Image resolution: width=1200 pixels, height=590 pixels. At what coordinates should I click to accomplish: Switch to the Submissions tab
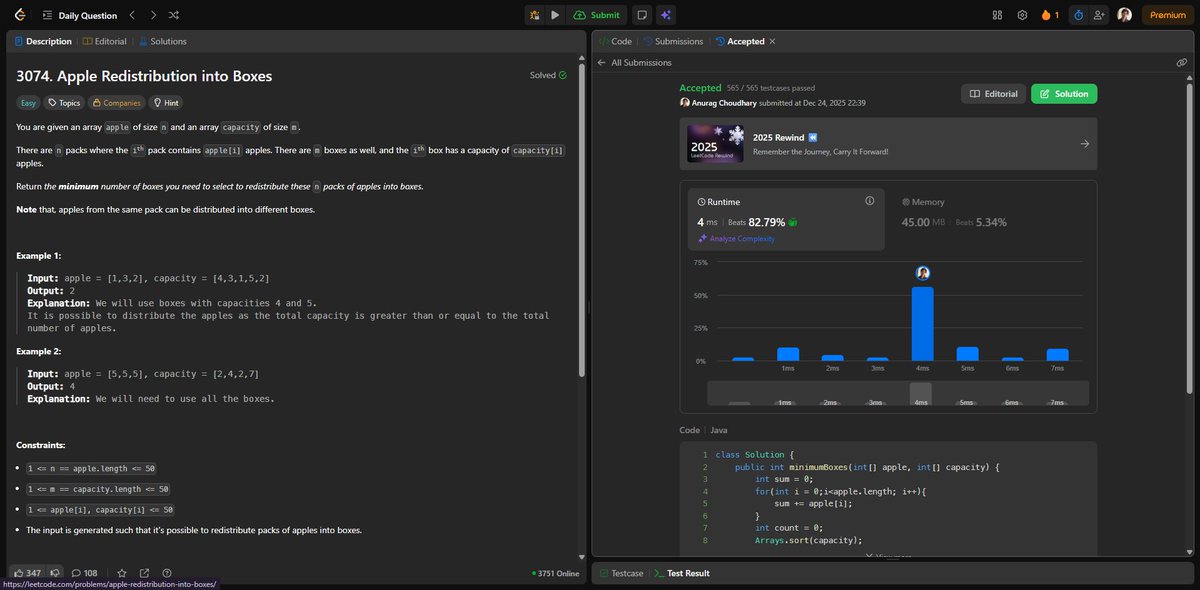tap(673, 41)
